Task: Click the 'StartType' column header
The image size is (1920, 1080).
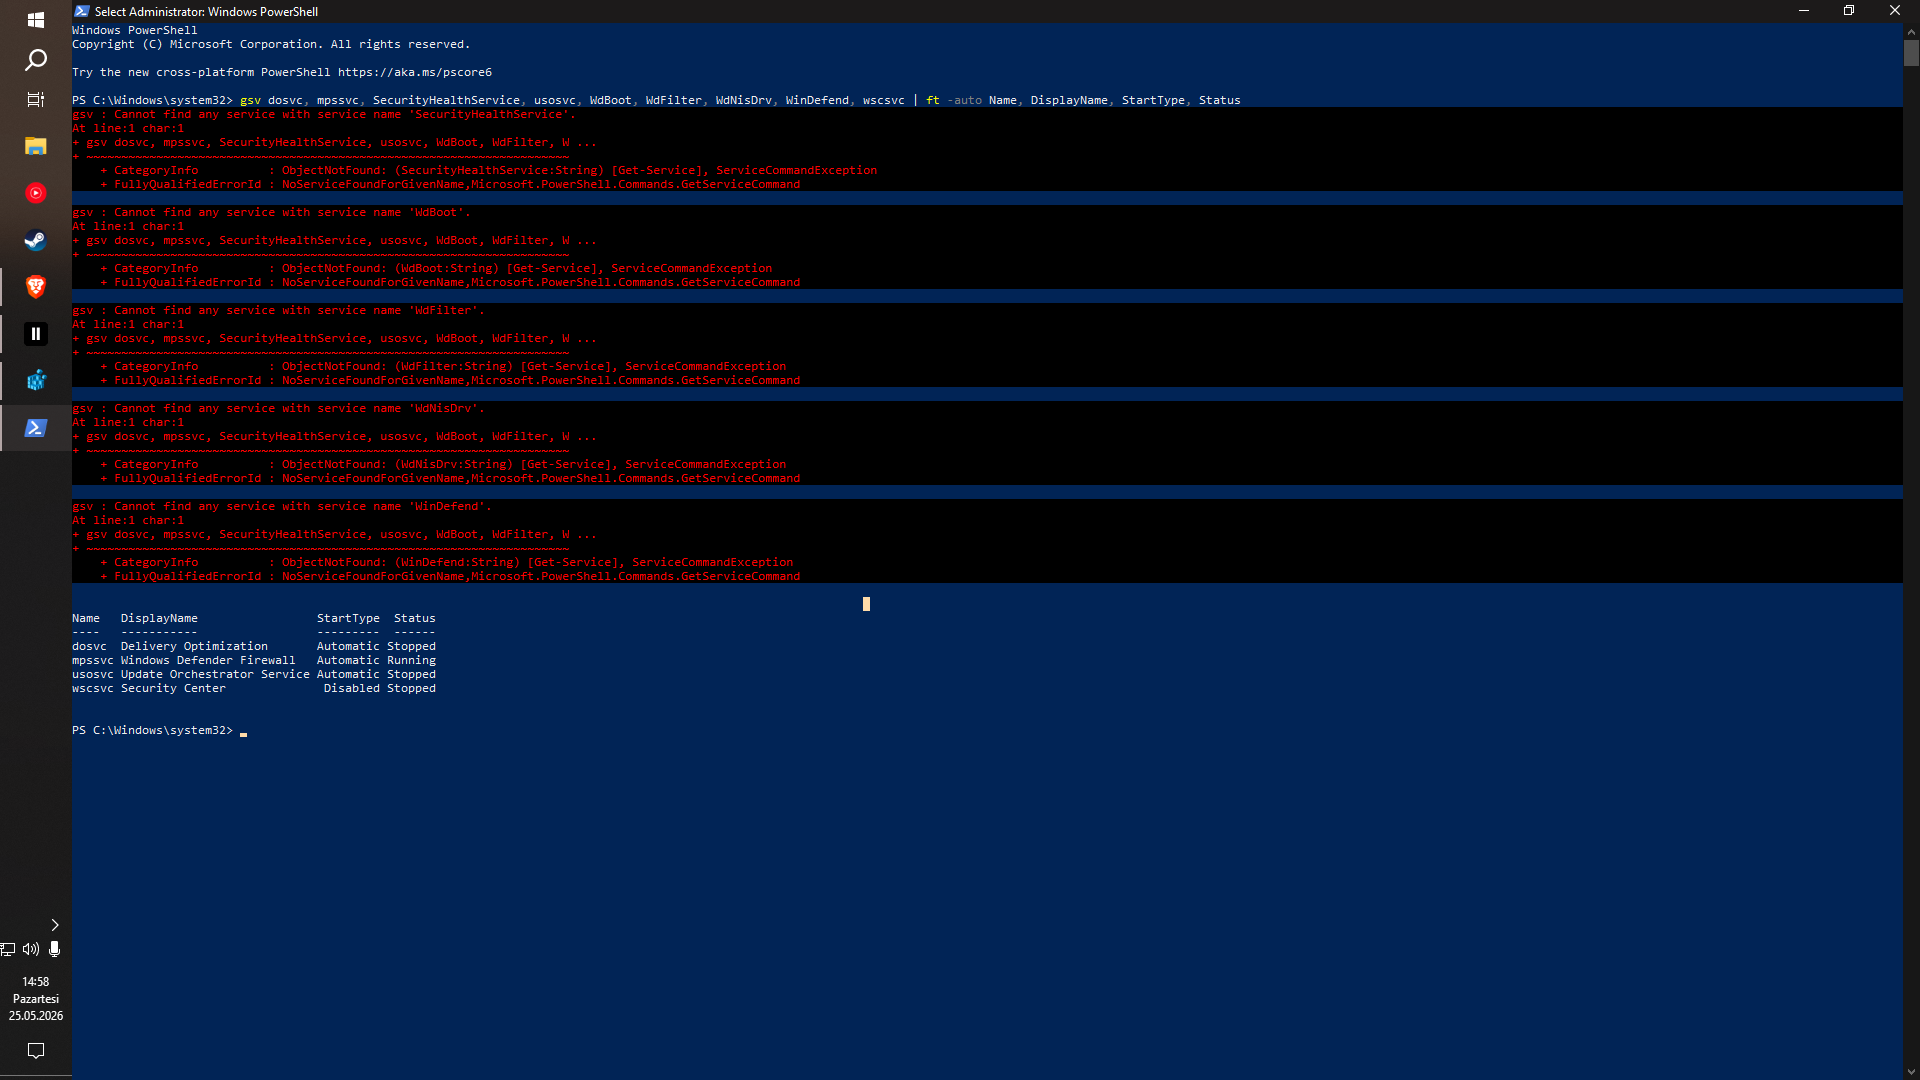Action: click(348, 618)
